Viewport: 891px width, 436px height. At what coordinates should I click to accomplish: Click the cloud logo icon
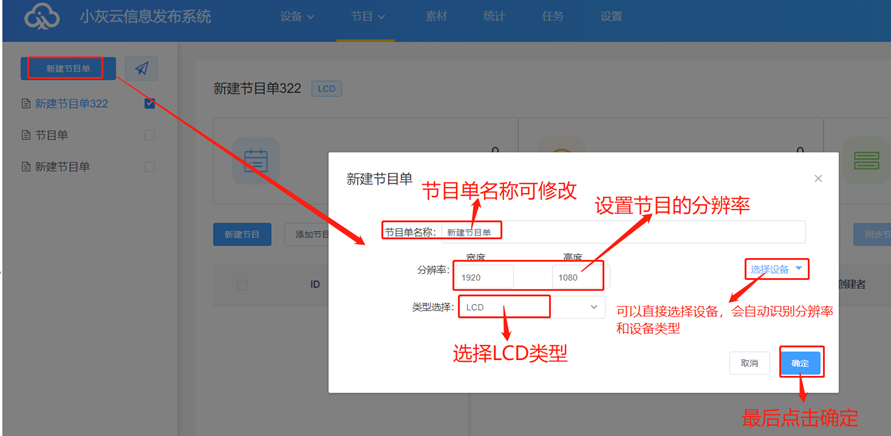pos(43,17)
